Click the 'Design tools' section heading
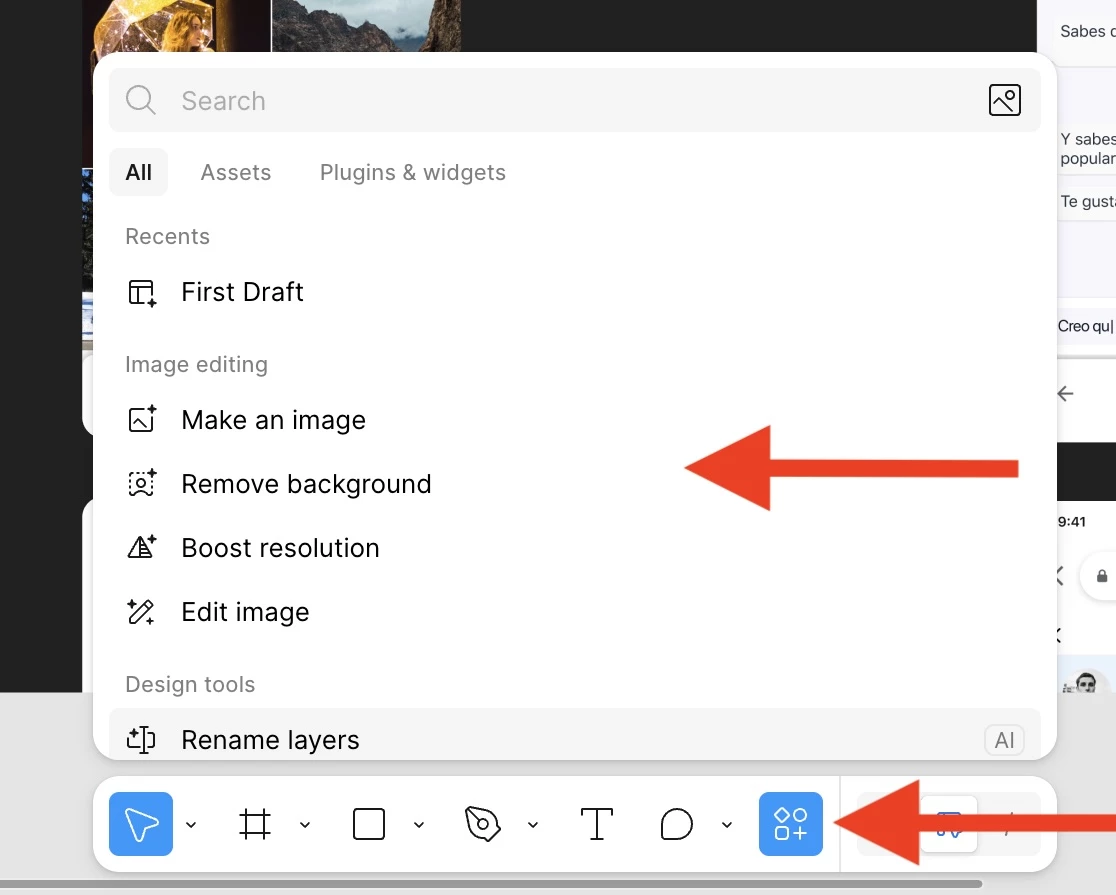 coord(190,684)
